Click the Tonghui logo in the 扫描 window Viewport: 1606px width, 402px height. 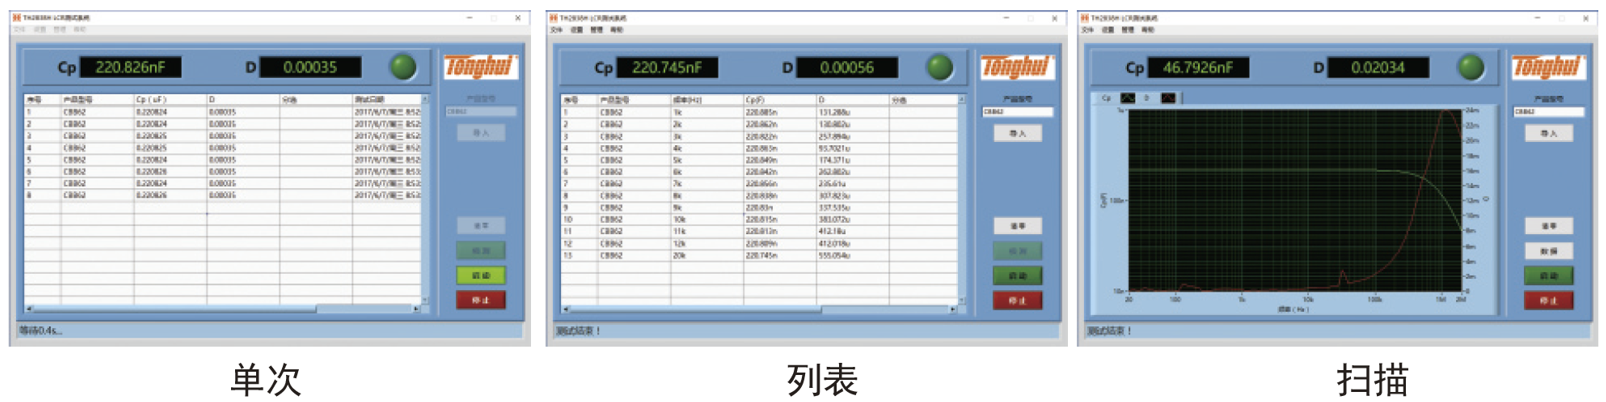point(1546,67)
